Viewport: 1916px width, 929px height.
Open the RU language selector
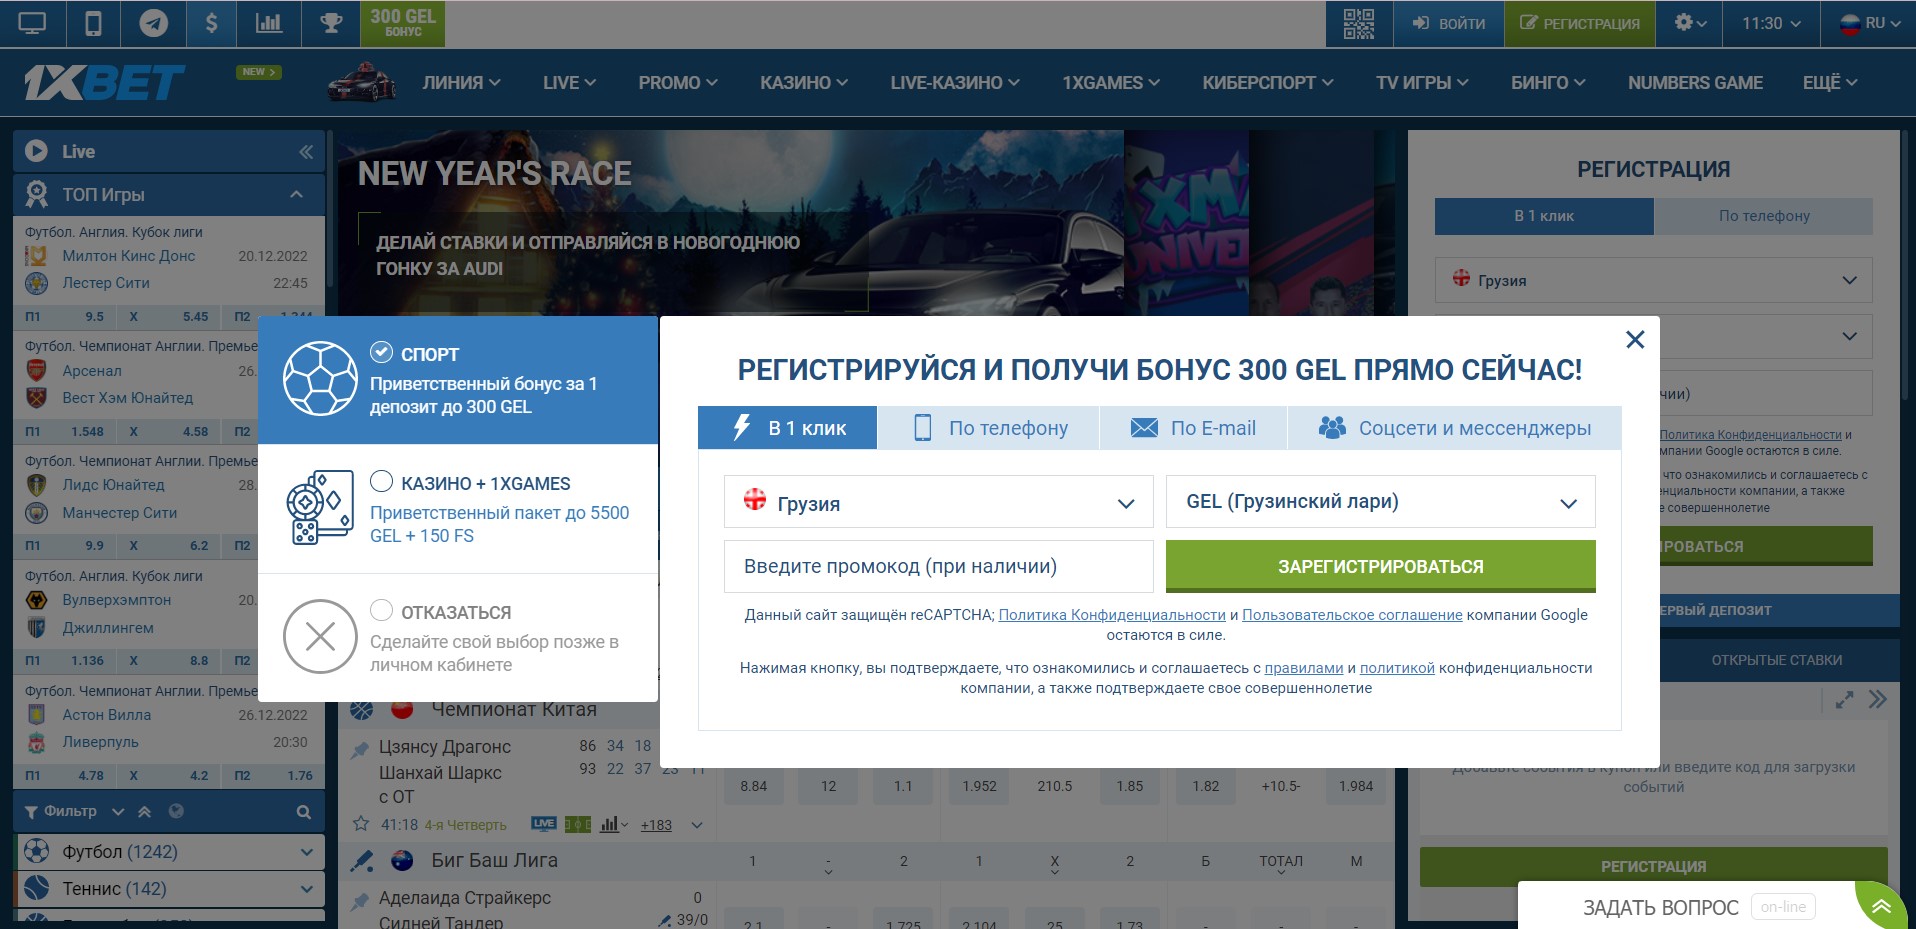click(x=1870, y=23)
